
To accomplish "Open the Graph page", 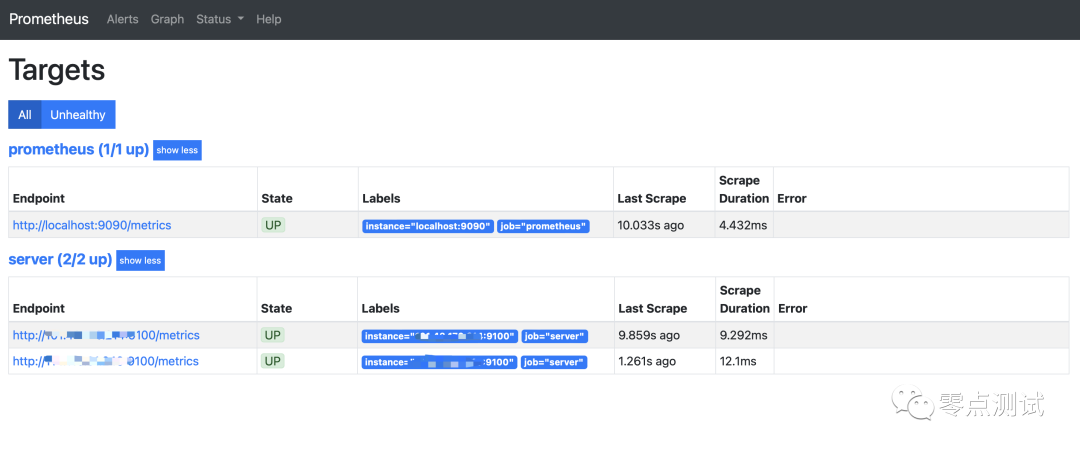I will click(167, 19).
